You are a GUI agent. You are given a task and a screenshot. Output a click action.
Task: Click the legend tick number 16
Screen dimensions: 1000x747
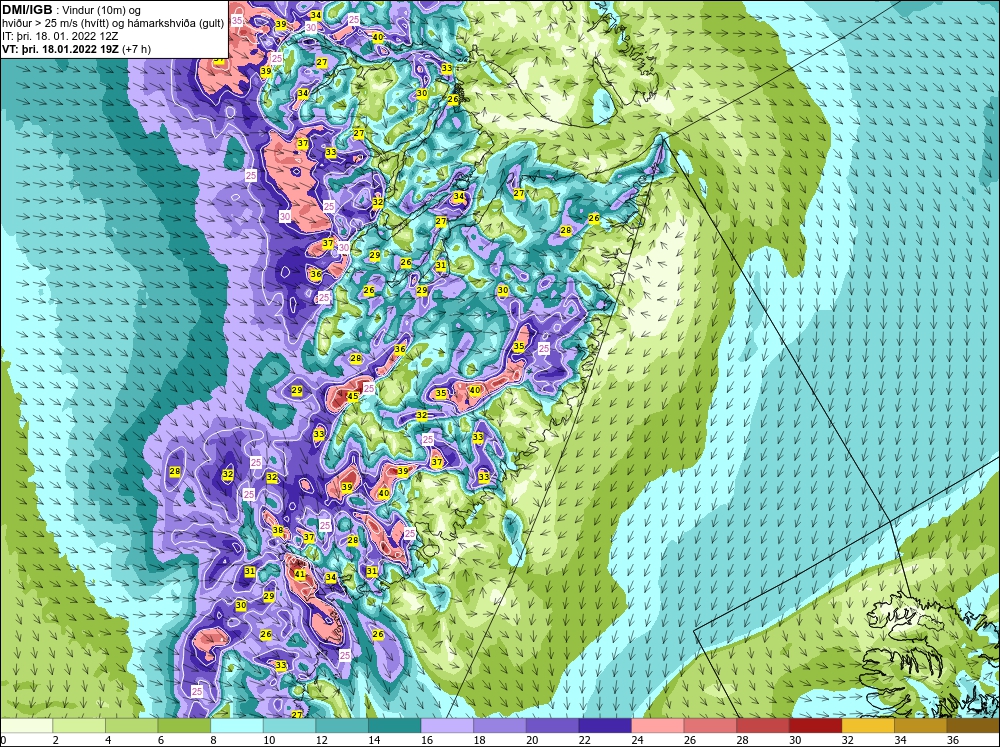click(x=427, y=740)
